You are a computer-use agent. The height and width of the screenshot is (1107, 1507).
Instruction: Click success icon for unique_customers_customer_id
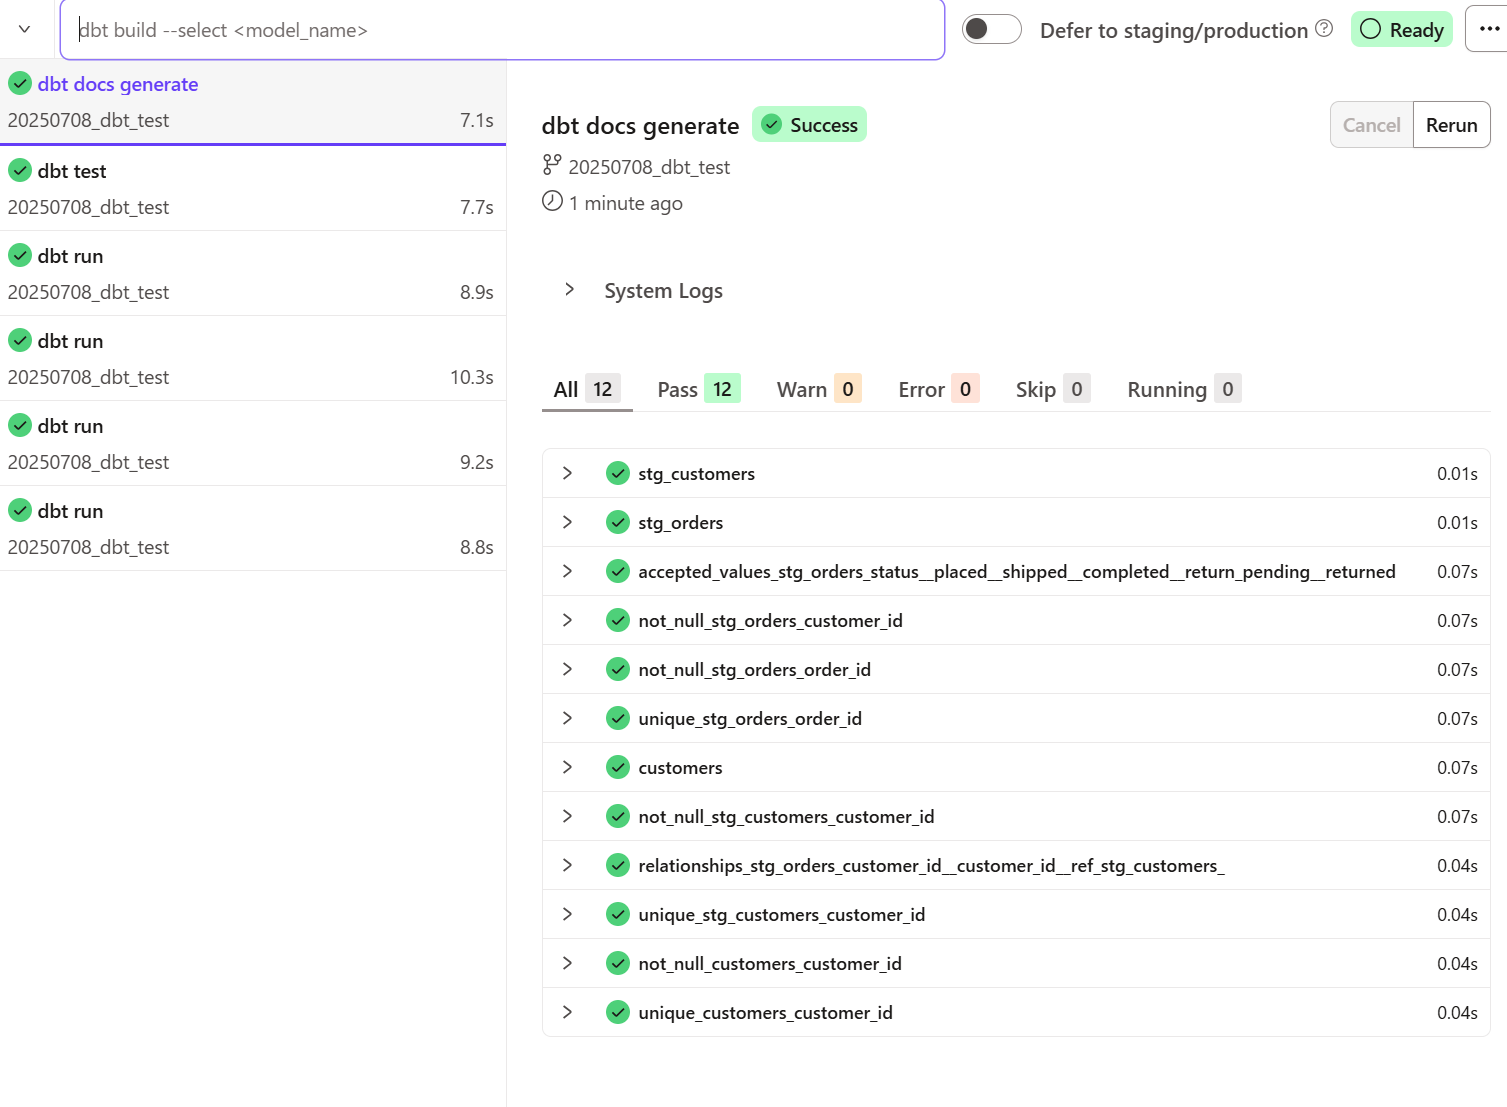(x=618, y=1012)
